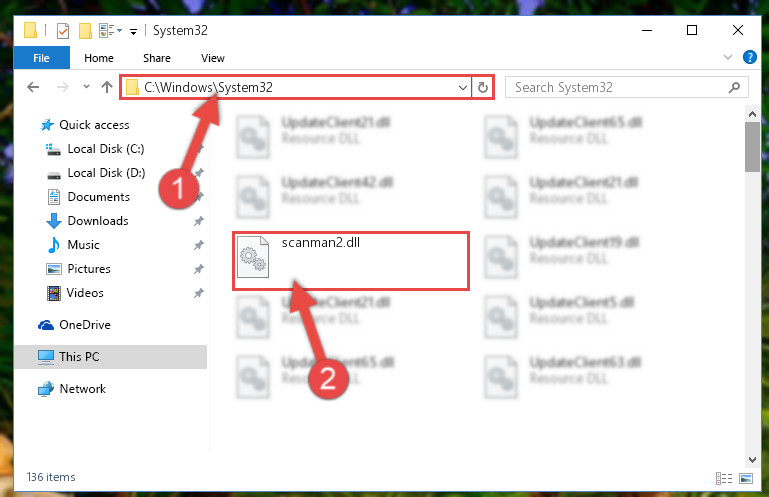Click the vertical scrollbar thumb
Image resolution: width=769 pixels, height=497 pixels.
(x=752, y=147)
